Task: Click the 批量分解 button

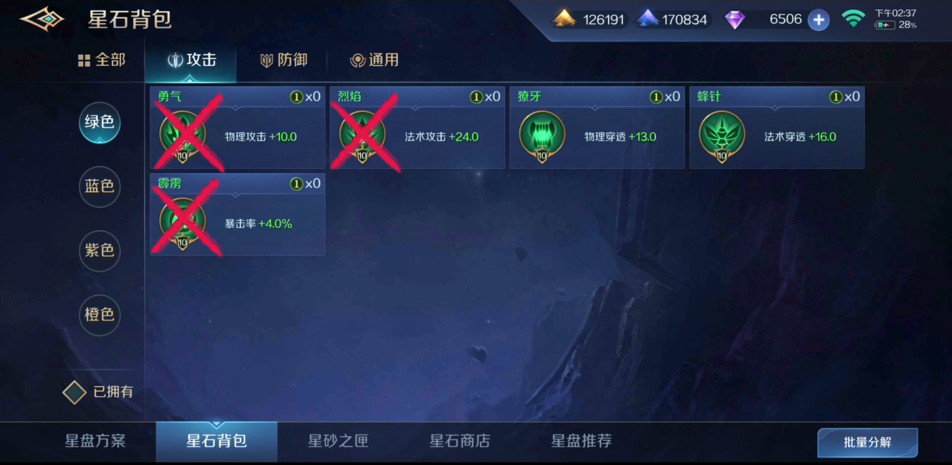Action: [867, 442]
